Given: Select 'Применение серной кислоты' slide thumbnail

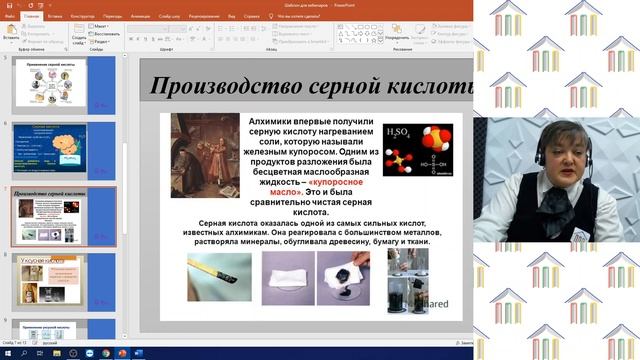Looking at the screenshot, I should 64,85.
